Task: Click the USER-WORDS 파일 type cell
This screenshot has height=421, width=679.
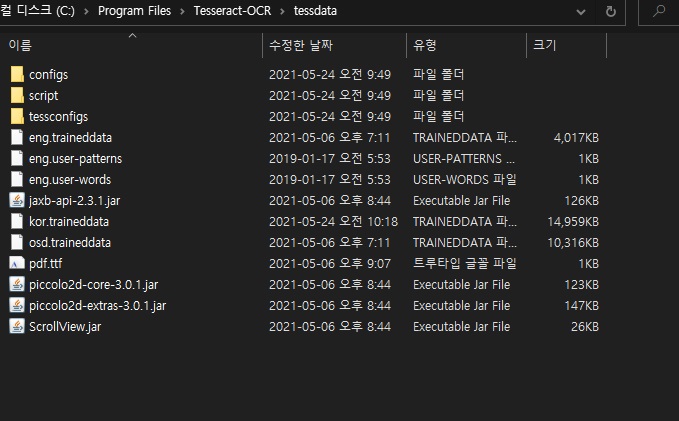Action: pos(465,179)
